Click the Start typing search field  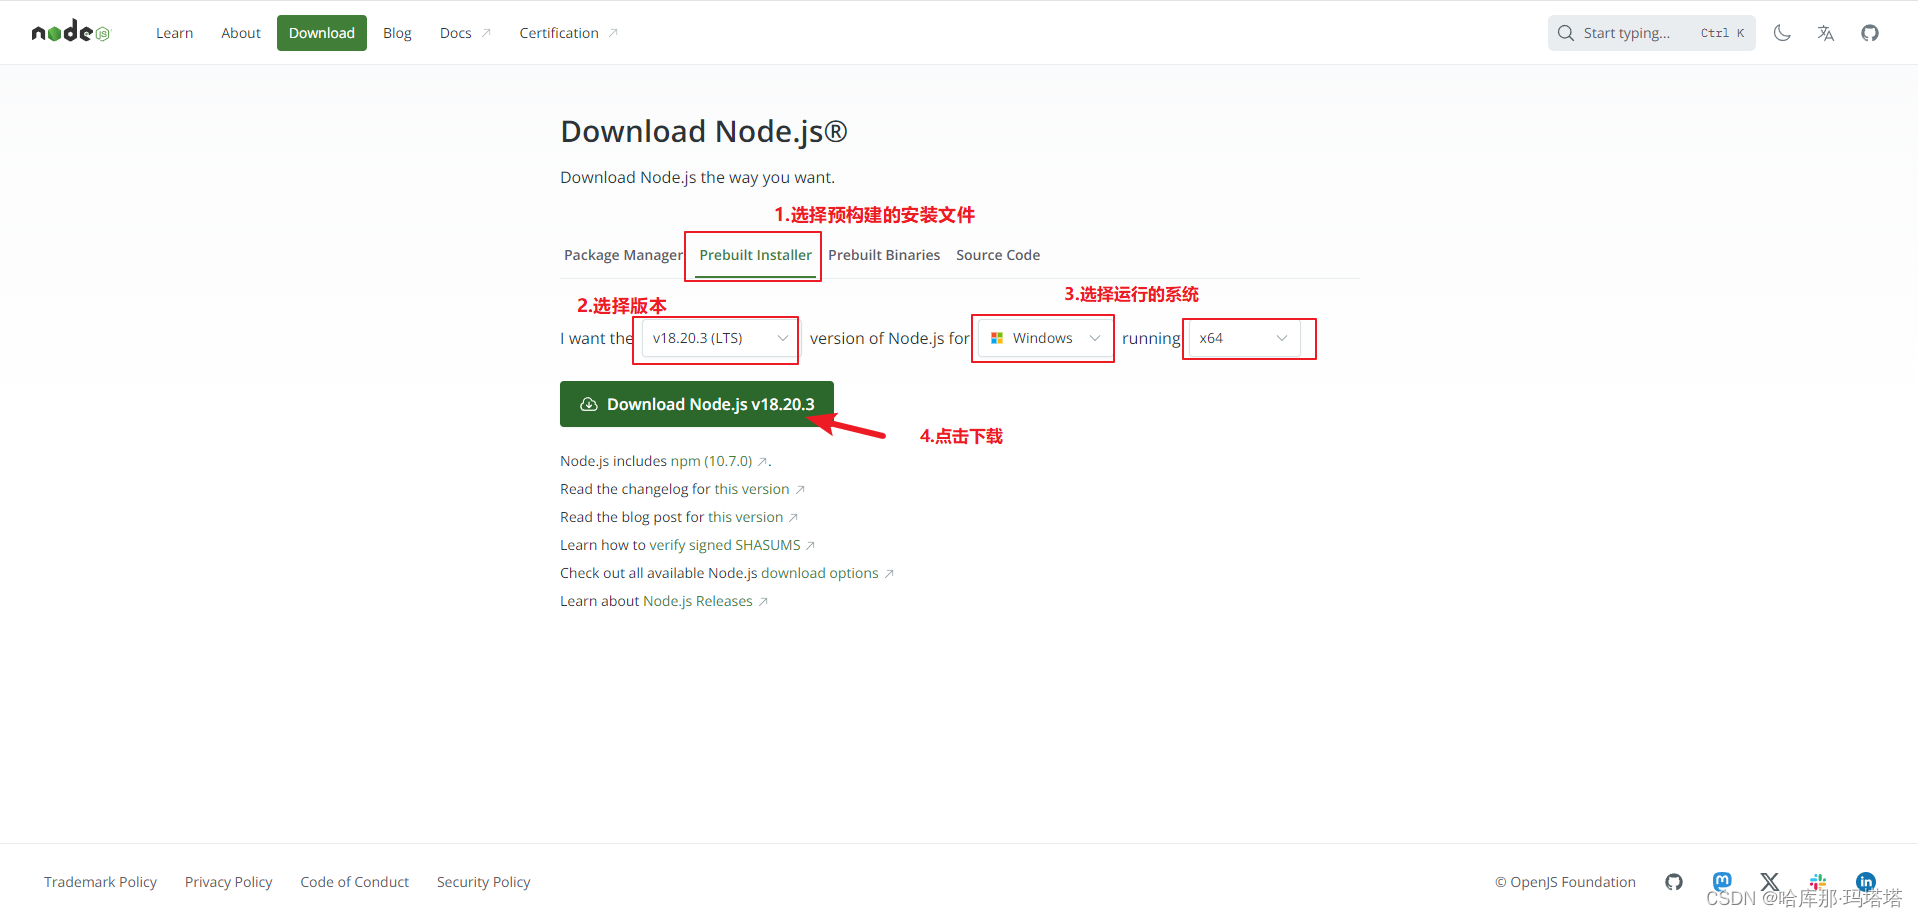pos(1650,32)
